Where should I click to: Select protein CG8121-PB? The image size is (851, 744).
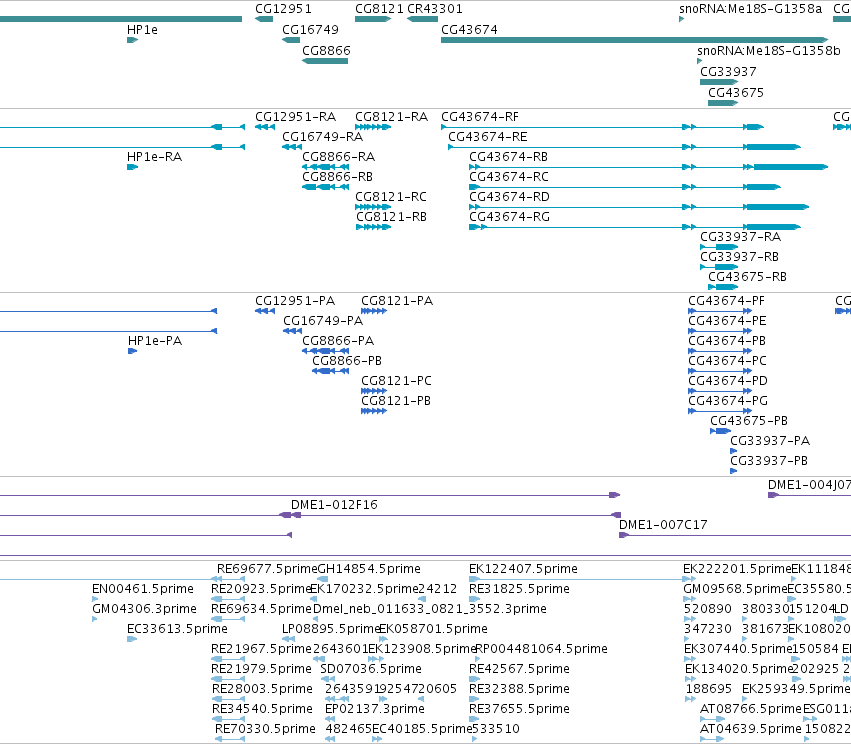[374, 411]
